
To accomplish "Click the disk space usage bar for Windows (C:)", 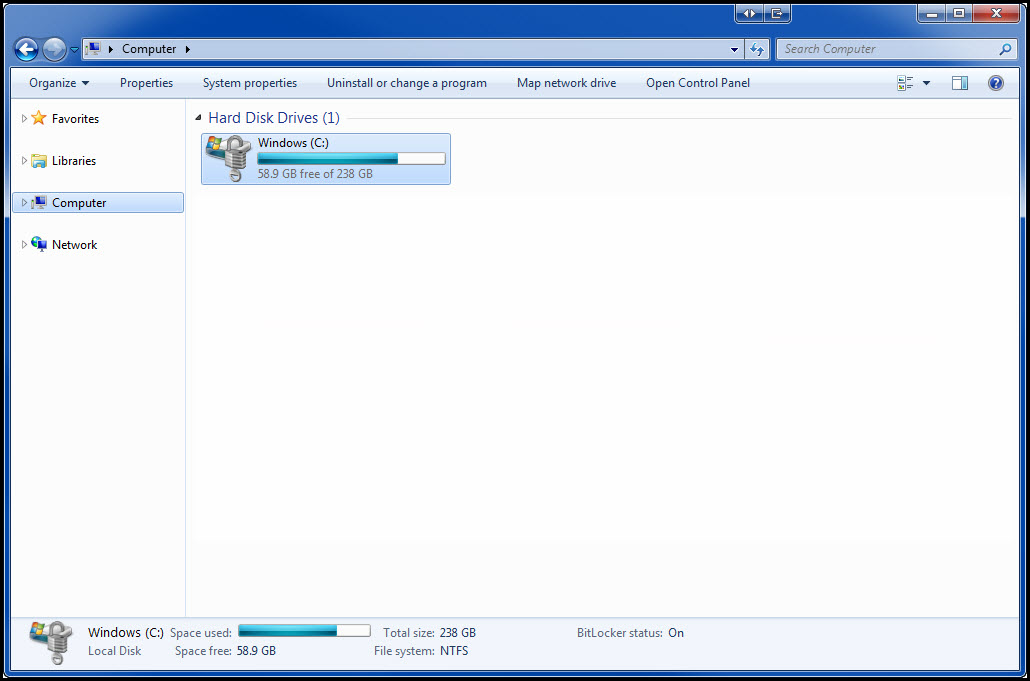I will point(350,158).
